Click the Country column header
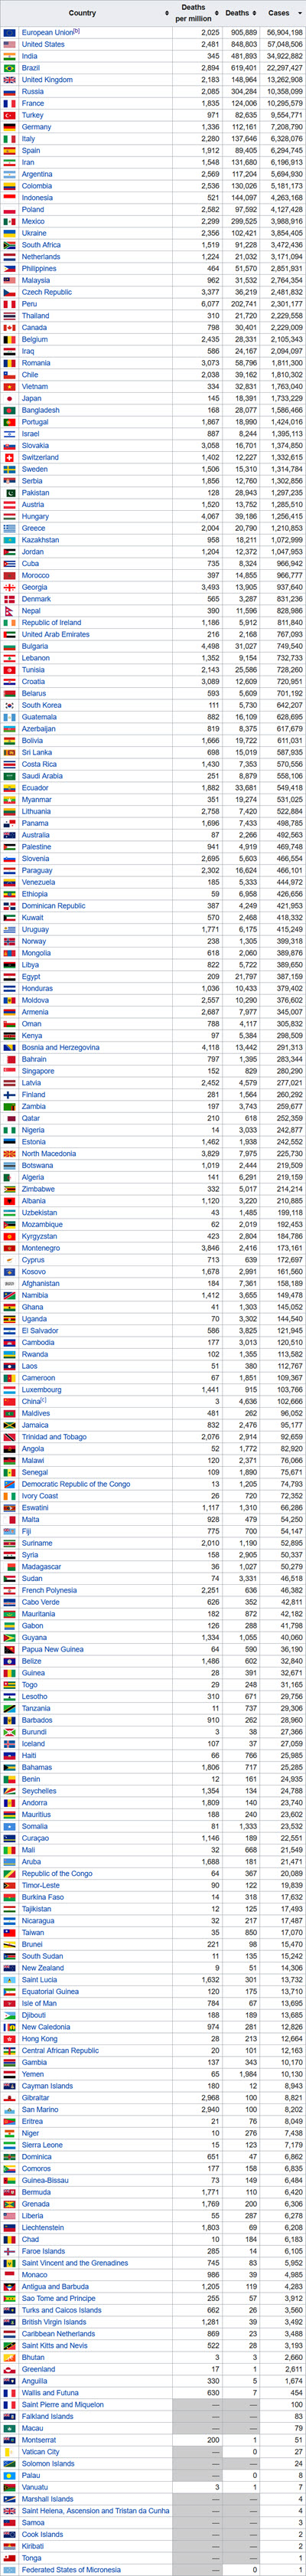This screenshot has width=306, height=2576. point(82,13)
